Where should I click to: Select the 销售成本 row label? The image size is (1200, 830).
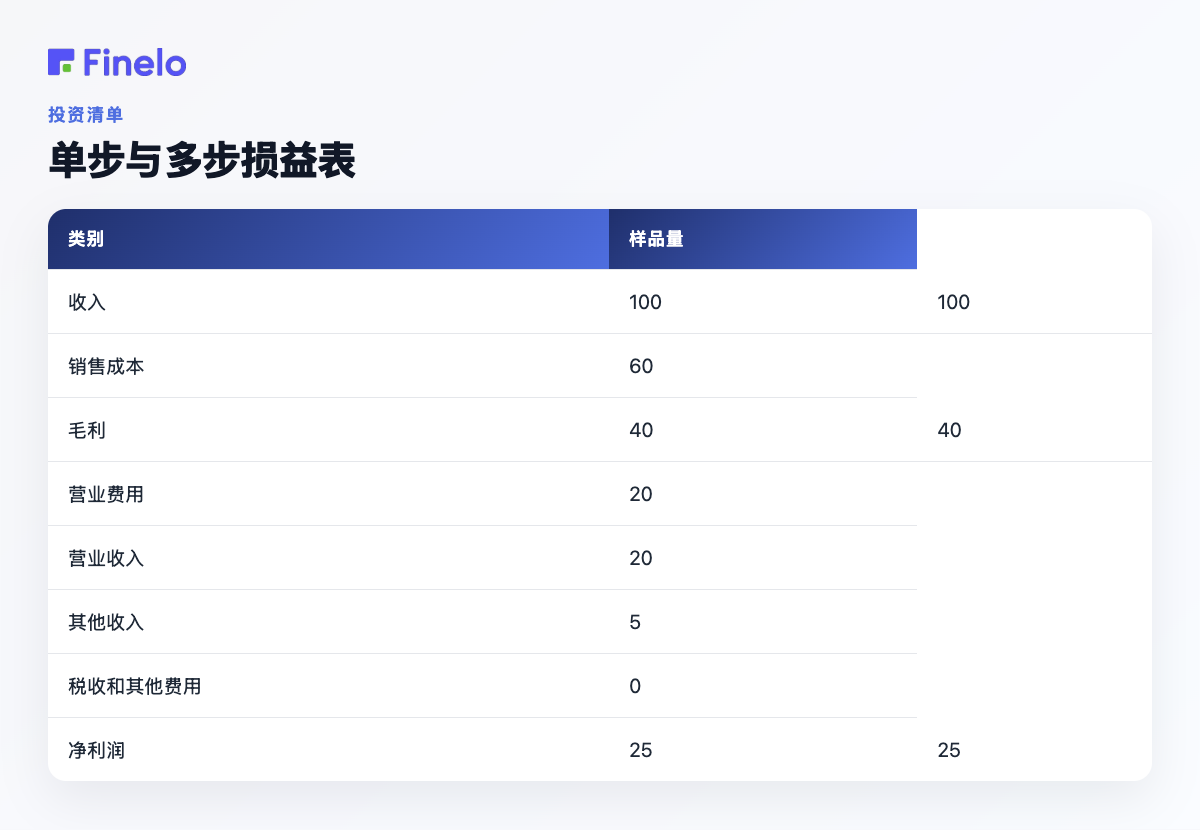click(x=106, y=366)
